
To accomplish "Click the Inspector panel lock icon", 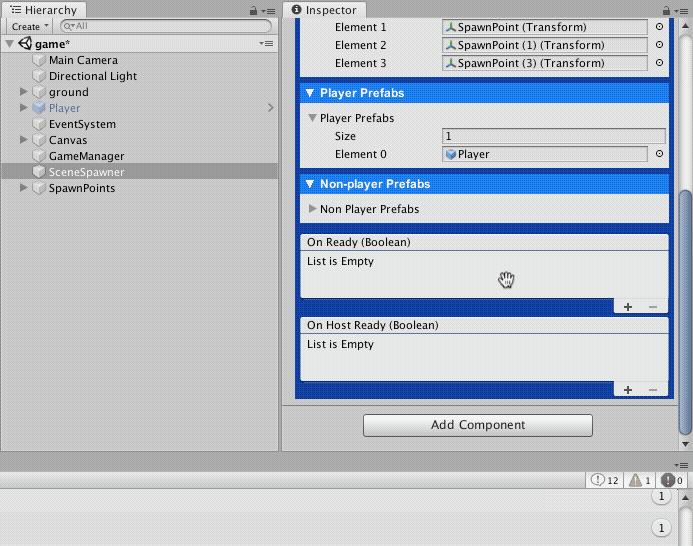I will tap(668, 10).
